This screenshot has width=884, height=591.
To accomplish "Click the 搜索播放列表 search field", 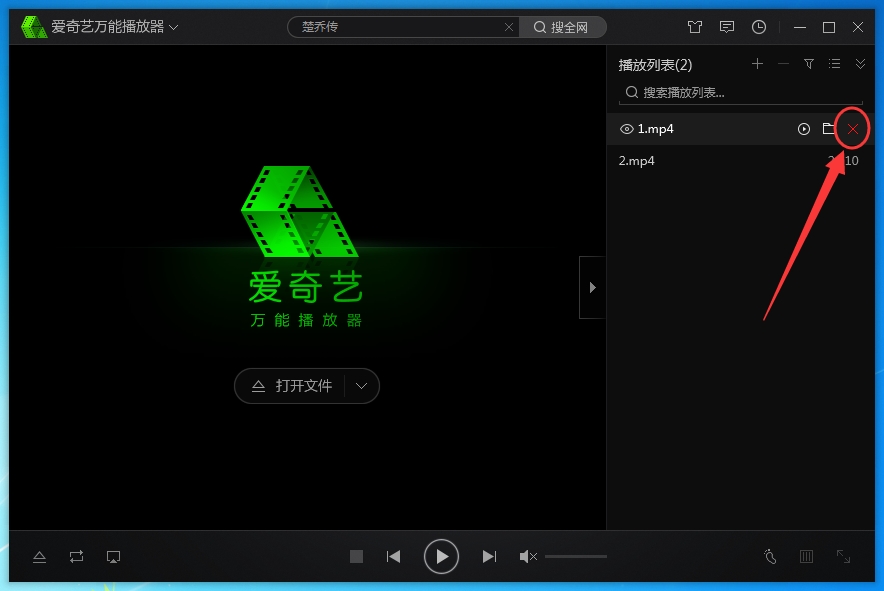I will pyautogui.click(x=741, y=92).
